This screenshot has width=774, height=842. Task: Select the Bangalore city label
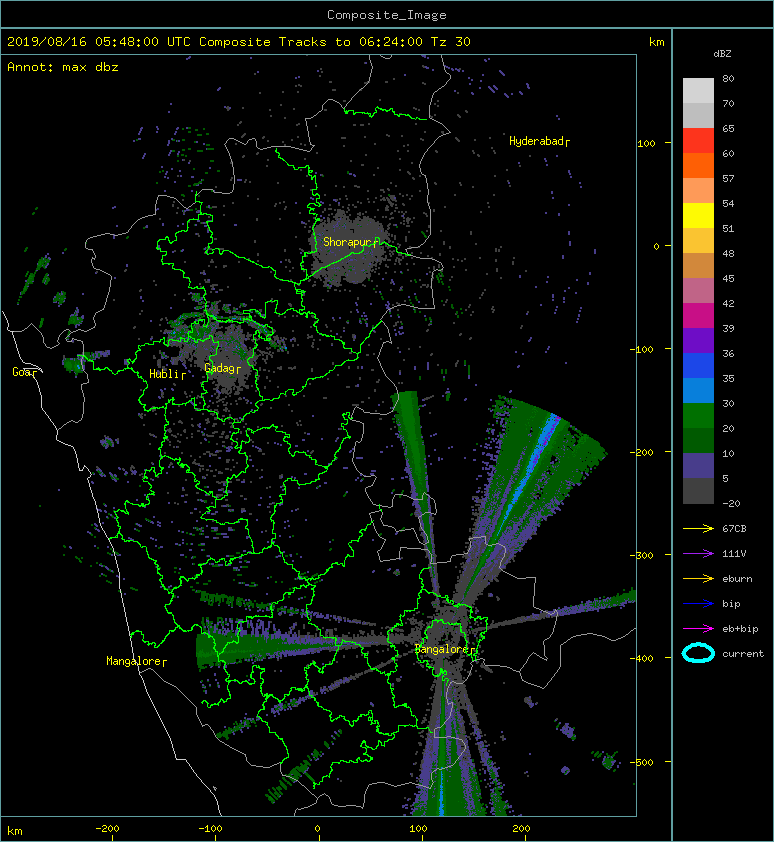[x=444, y=649]
